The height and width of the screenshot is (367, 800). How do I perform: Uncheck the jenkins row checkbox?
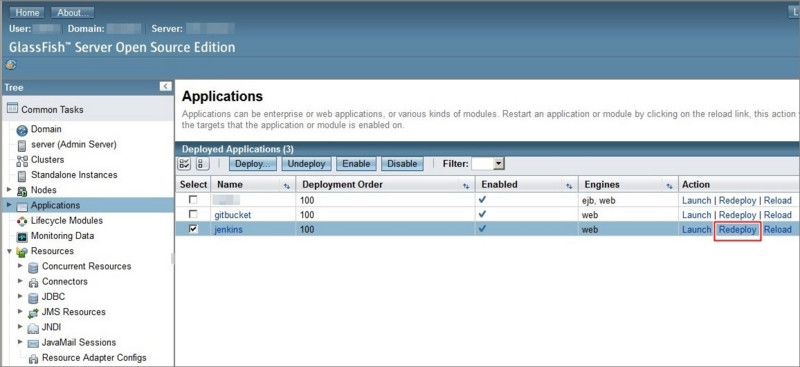pos(193,229)
